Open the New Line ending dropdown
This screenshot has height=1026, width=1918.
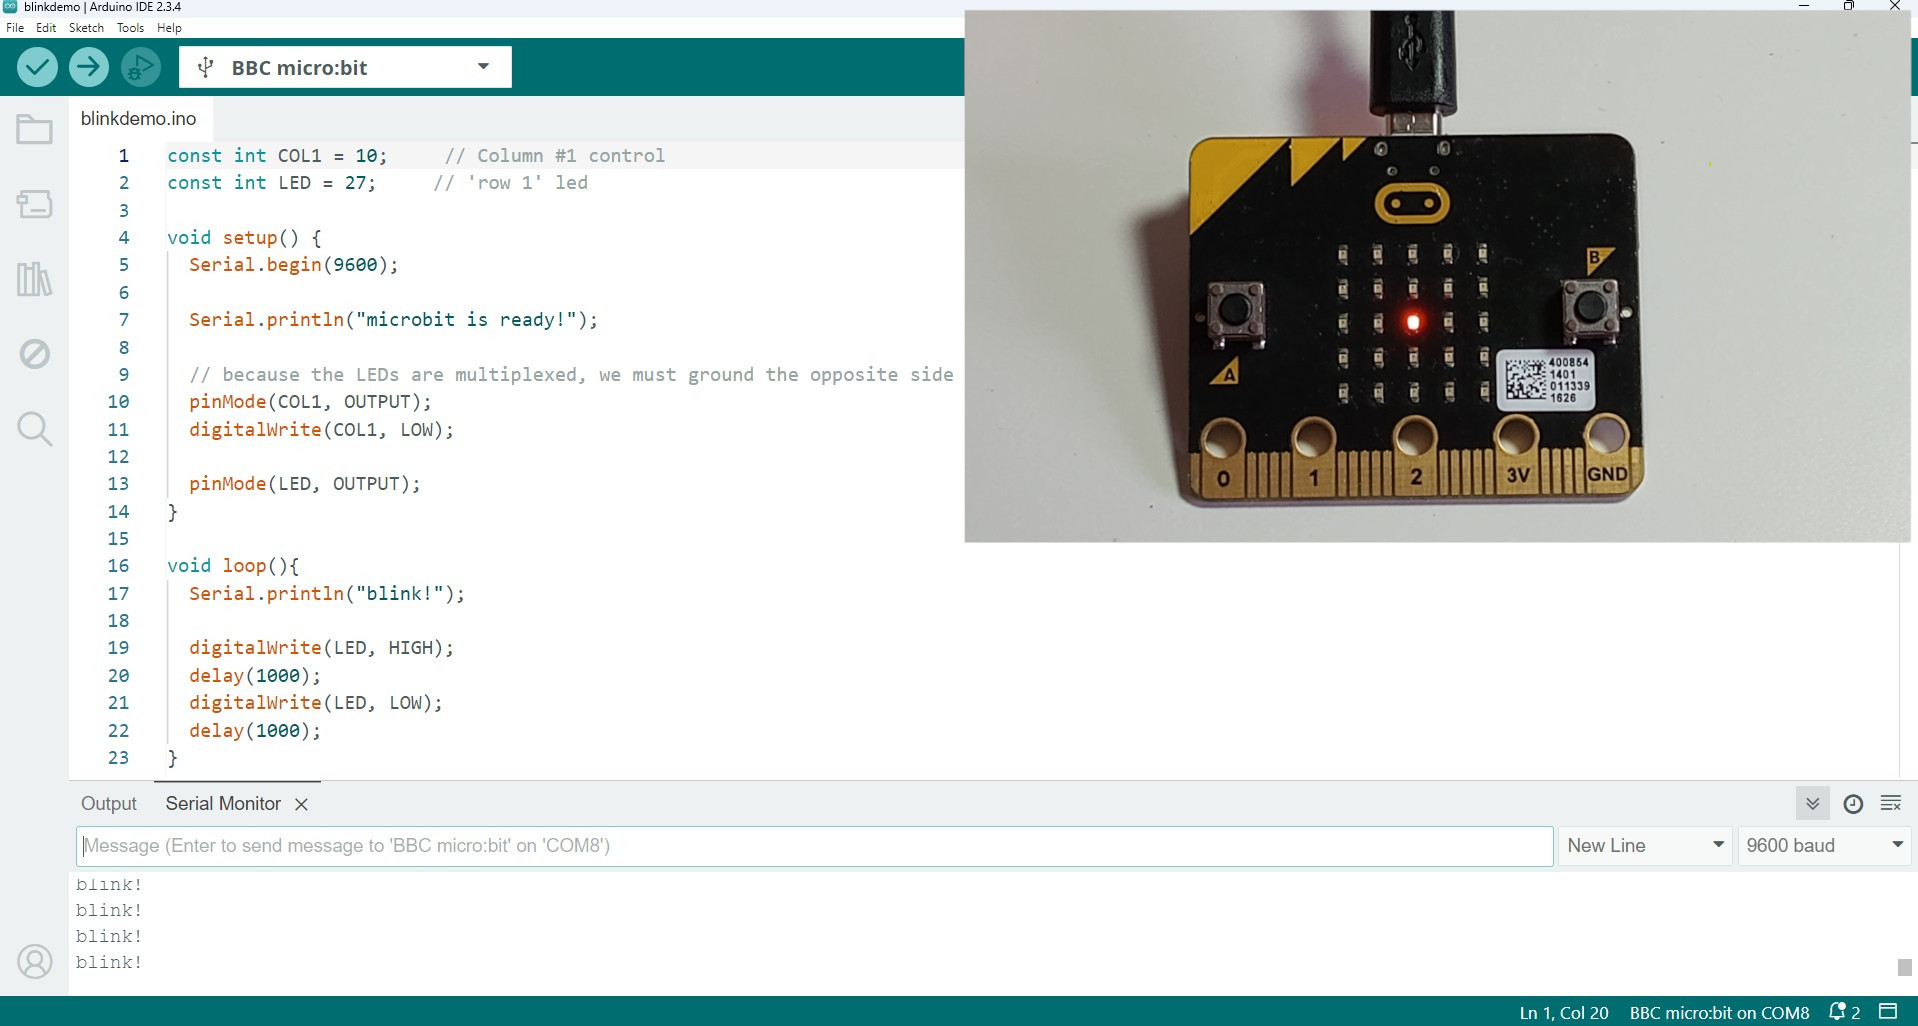1646,846
